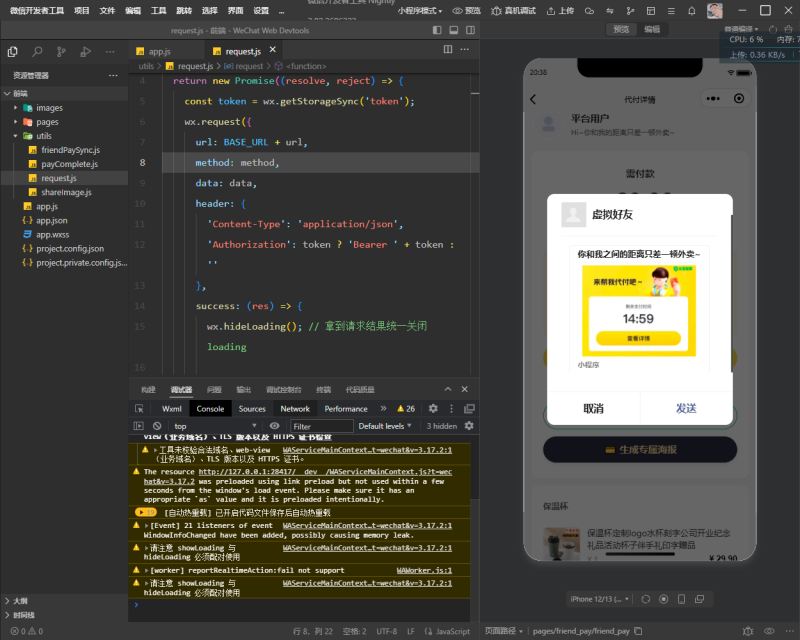This screenshot has height=640, width=800.
Task: Open the app.js editor tab
Action: tap(160, 52)
